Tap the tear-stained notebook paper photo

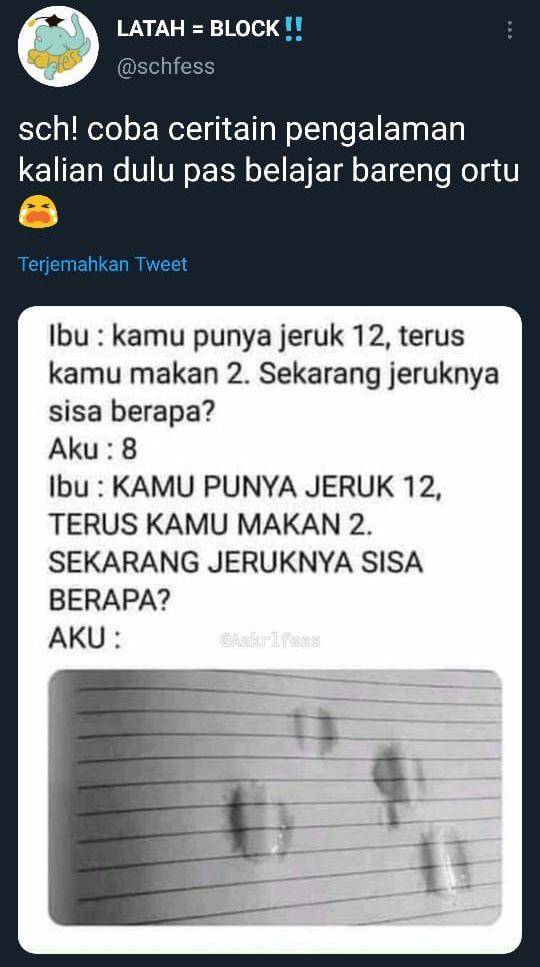275,797
